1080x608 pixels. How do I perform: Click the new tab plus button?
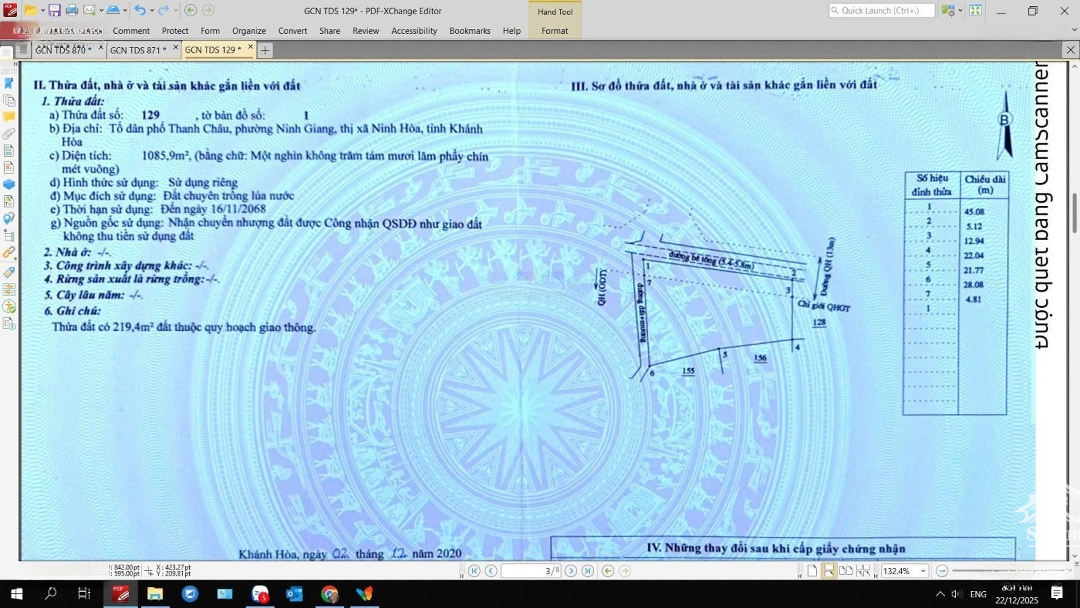pyautogui.click(x=265, y=50)
